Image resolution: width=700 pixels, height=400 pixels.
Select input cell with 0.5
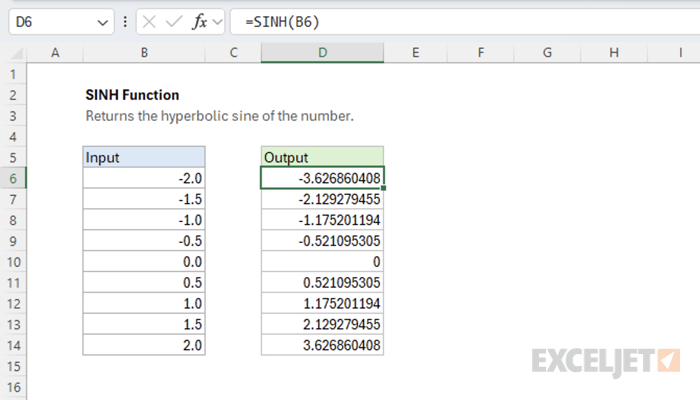pyautogui.click(x=144, y=283)
